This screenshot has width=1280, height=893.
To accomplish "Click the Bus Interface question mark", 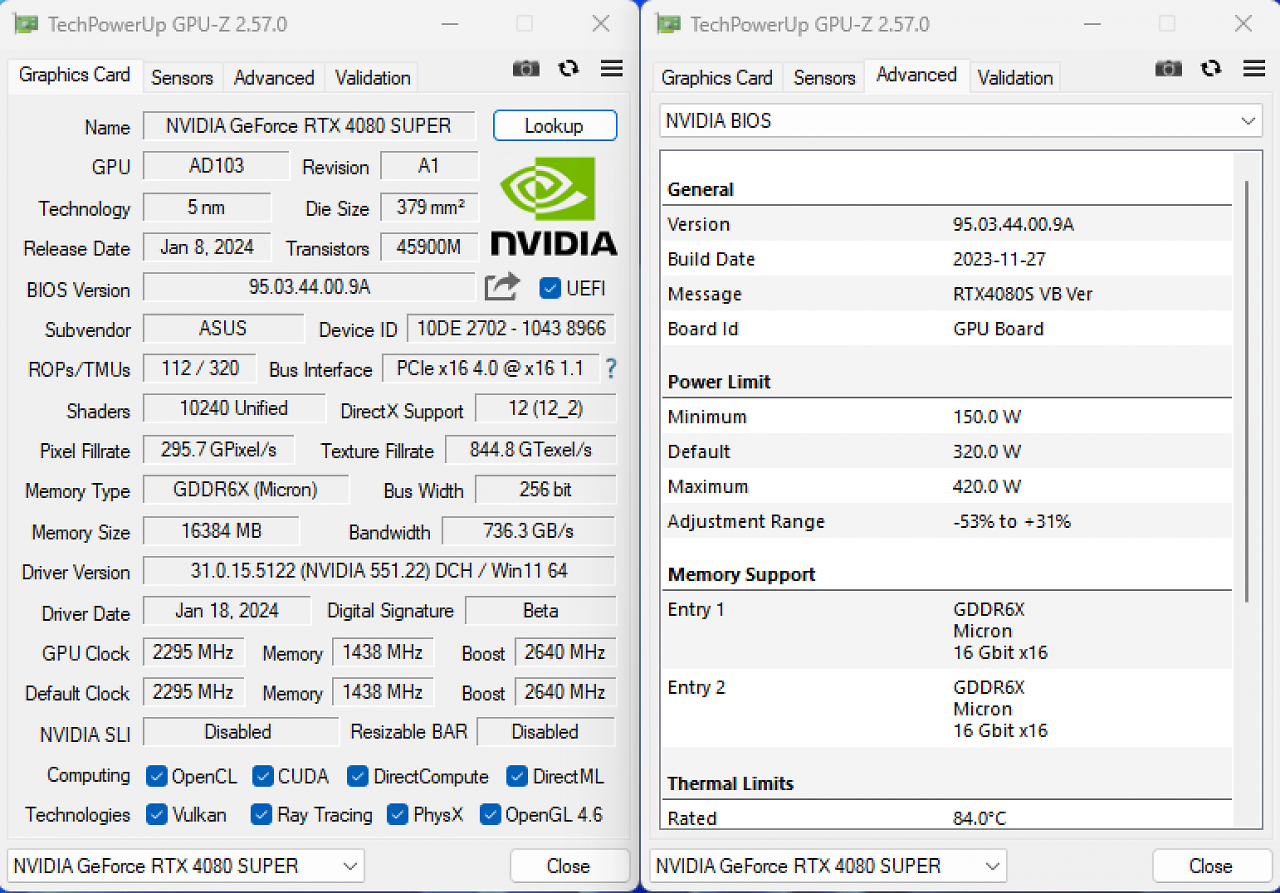I will (610, 368).
